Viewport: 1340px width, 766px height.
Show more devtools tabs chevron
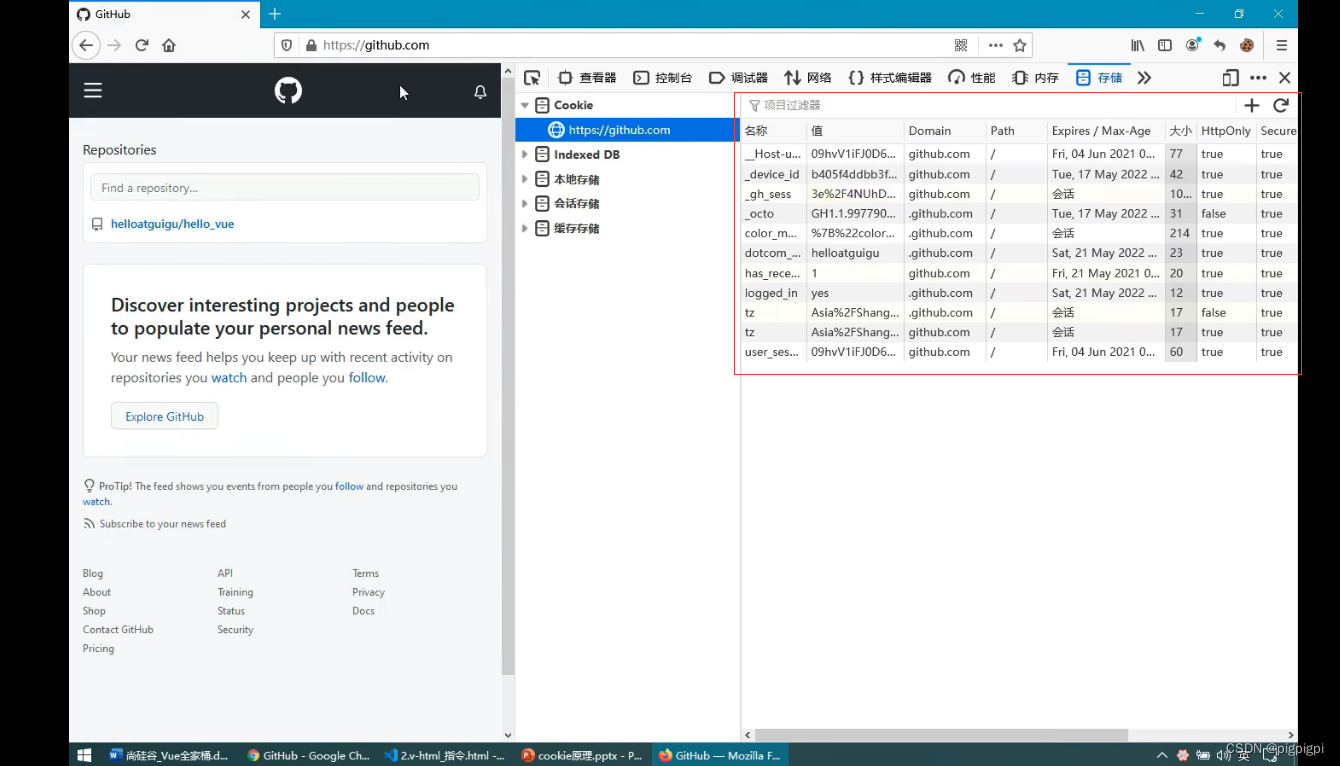pos(1144,77)
